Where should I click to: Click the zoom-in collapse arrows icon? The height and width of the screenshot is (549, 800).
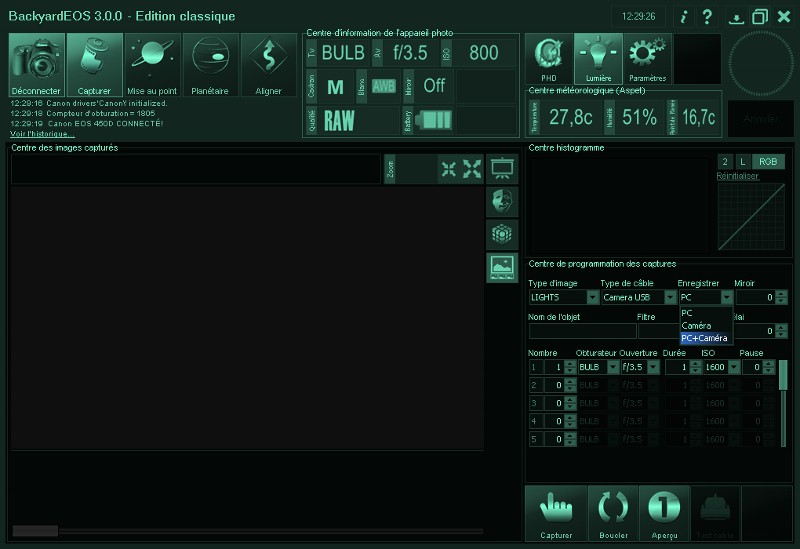pos(448,169)
